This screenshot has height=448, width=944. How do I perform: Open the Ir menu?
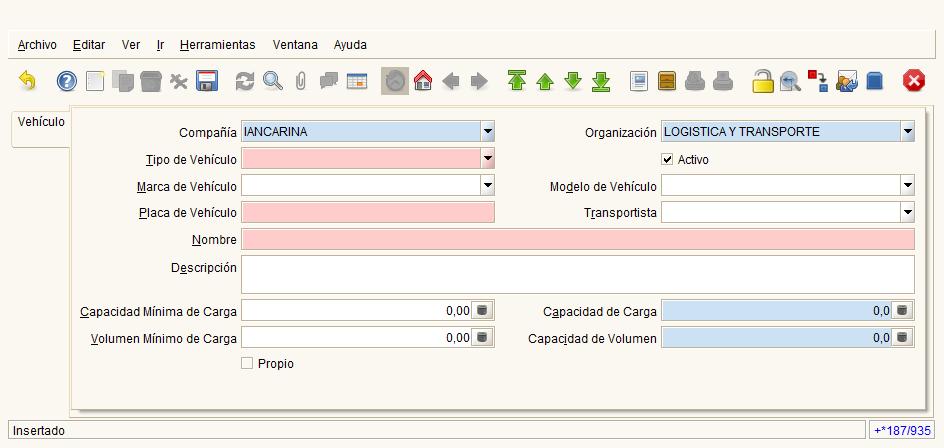click(x=160, y=45)
